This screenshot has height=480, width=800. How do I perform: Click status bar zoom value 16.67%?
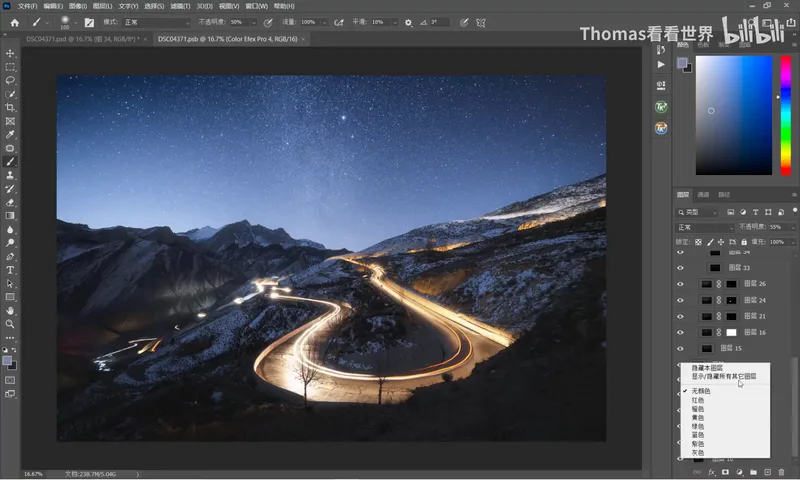[x=33, y=474]
